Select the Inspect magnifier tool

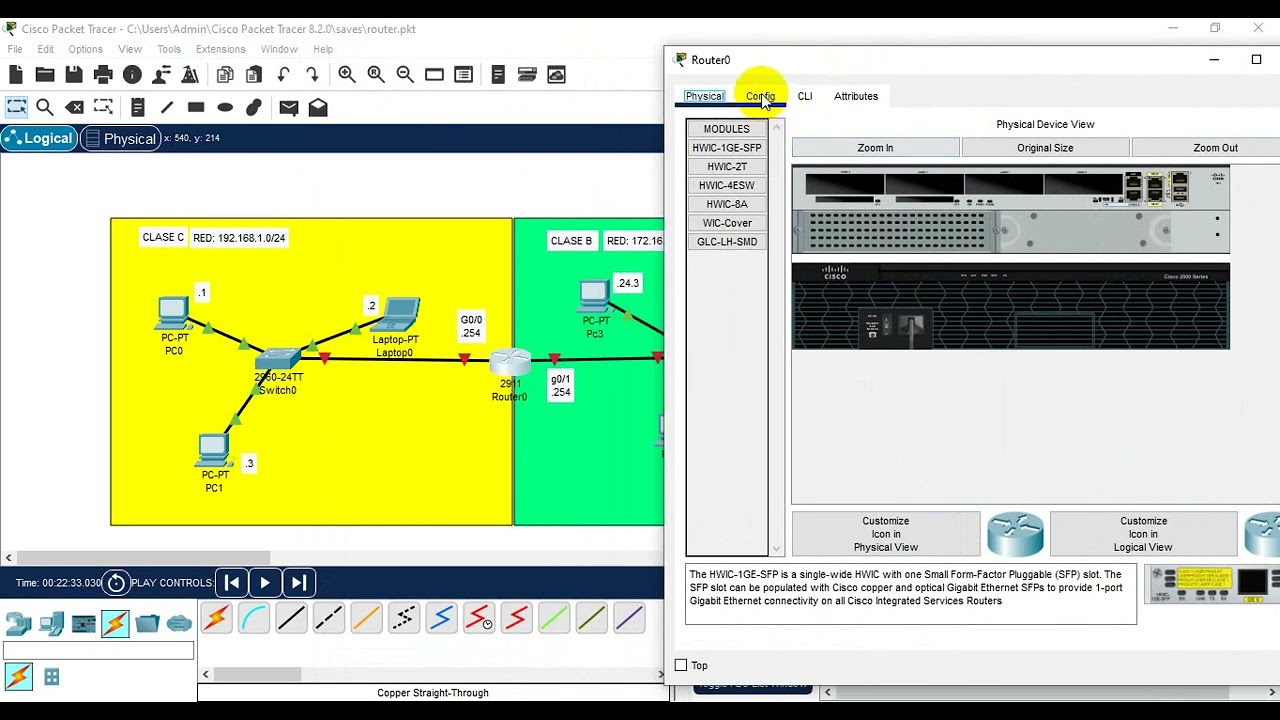[x=45, y=107]
